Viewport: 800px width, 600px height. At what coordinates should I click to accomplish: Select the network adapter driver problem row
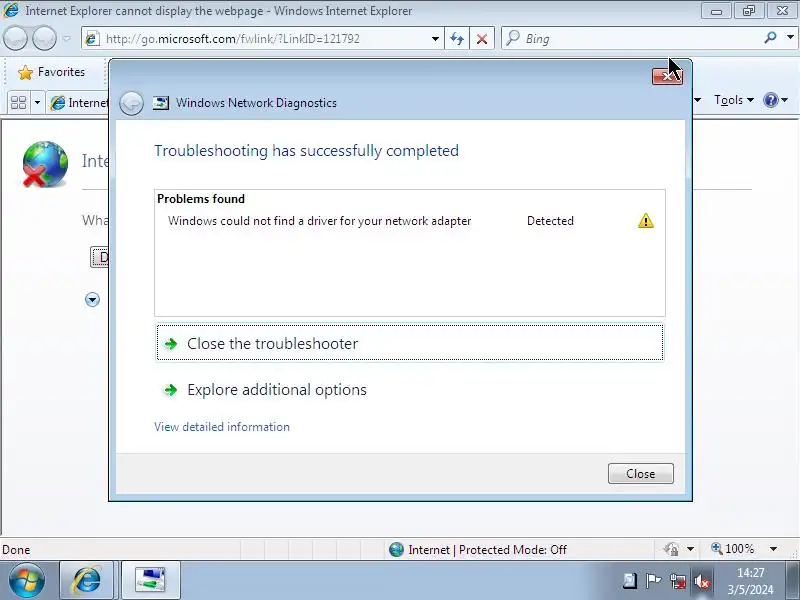[x=410, y=221]
